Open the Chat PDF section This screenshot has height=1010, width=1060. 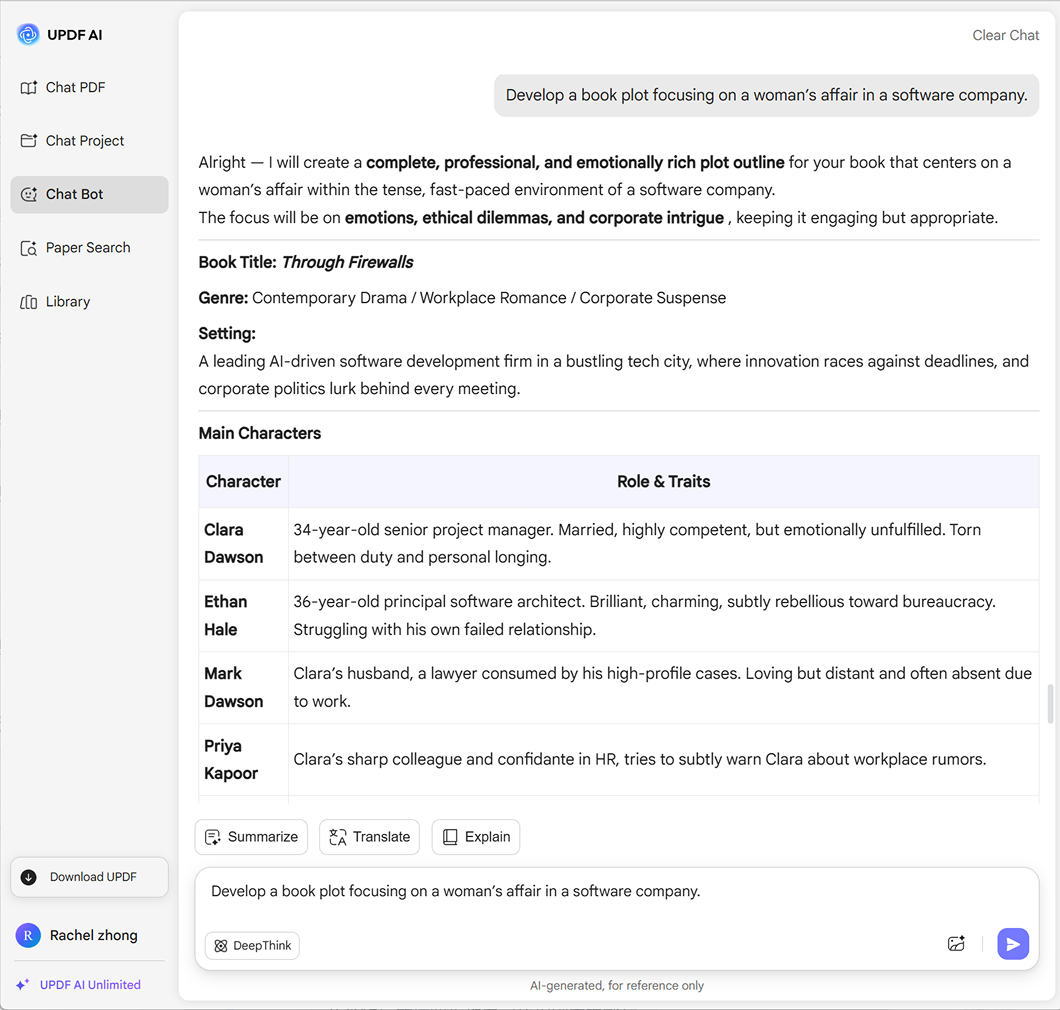click(x=75, y=88)
